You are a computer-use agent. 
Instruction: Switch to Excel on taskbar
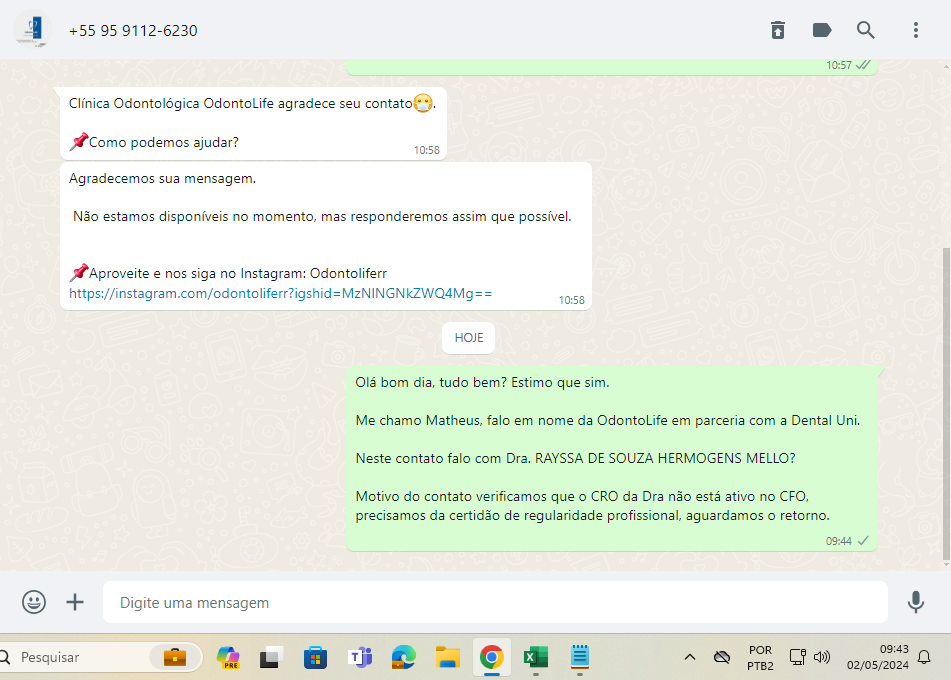(536, 657)
